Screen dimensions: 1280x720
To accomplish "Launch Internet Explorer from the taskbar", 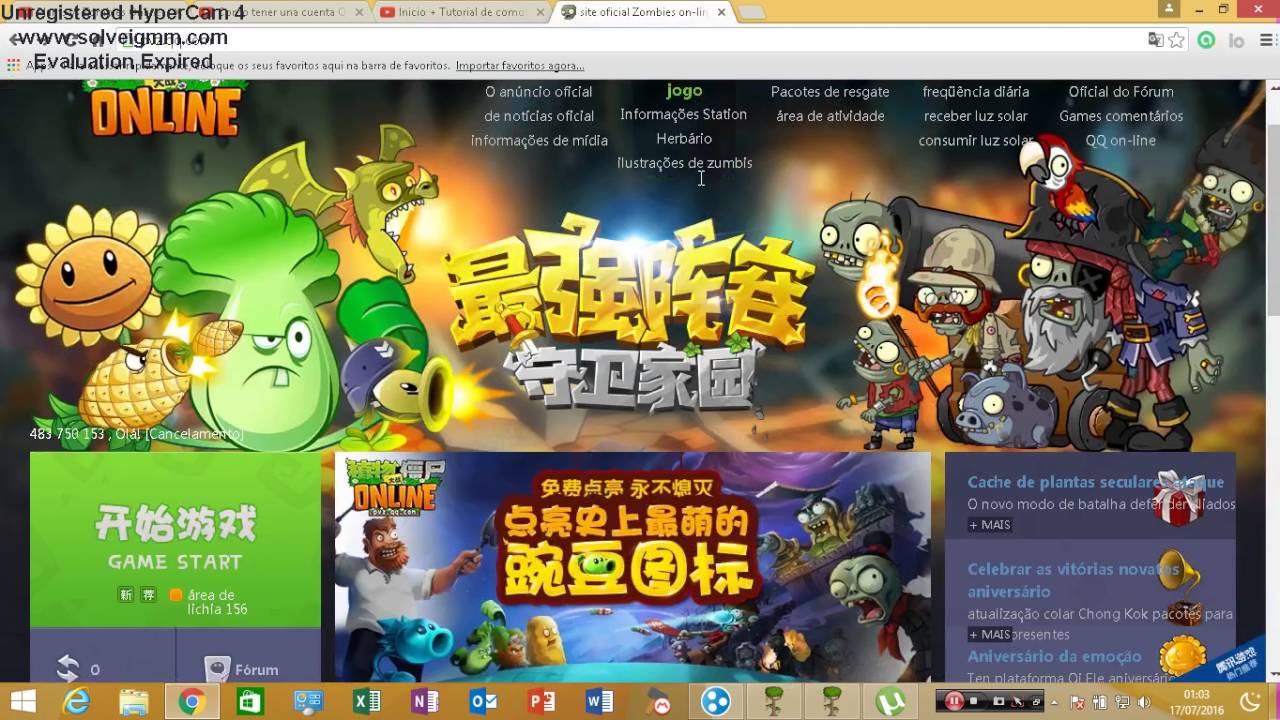I will [x=76, y=702].
